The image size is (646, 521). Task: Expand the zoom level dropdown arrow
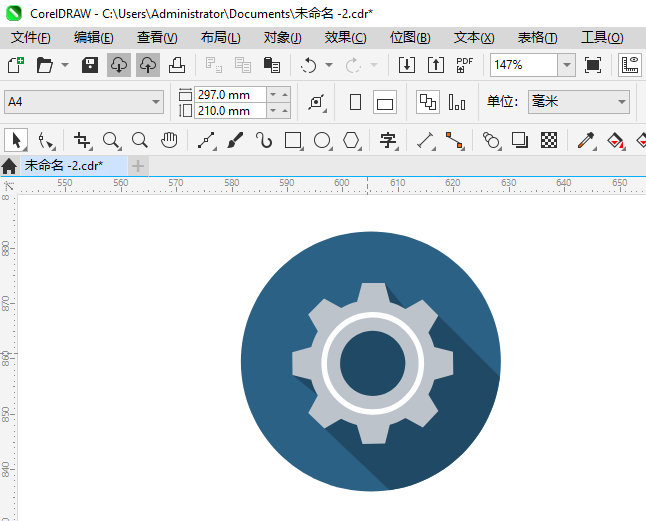pos(566,65)
